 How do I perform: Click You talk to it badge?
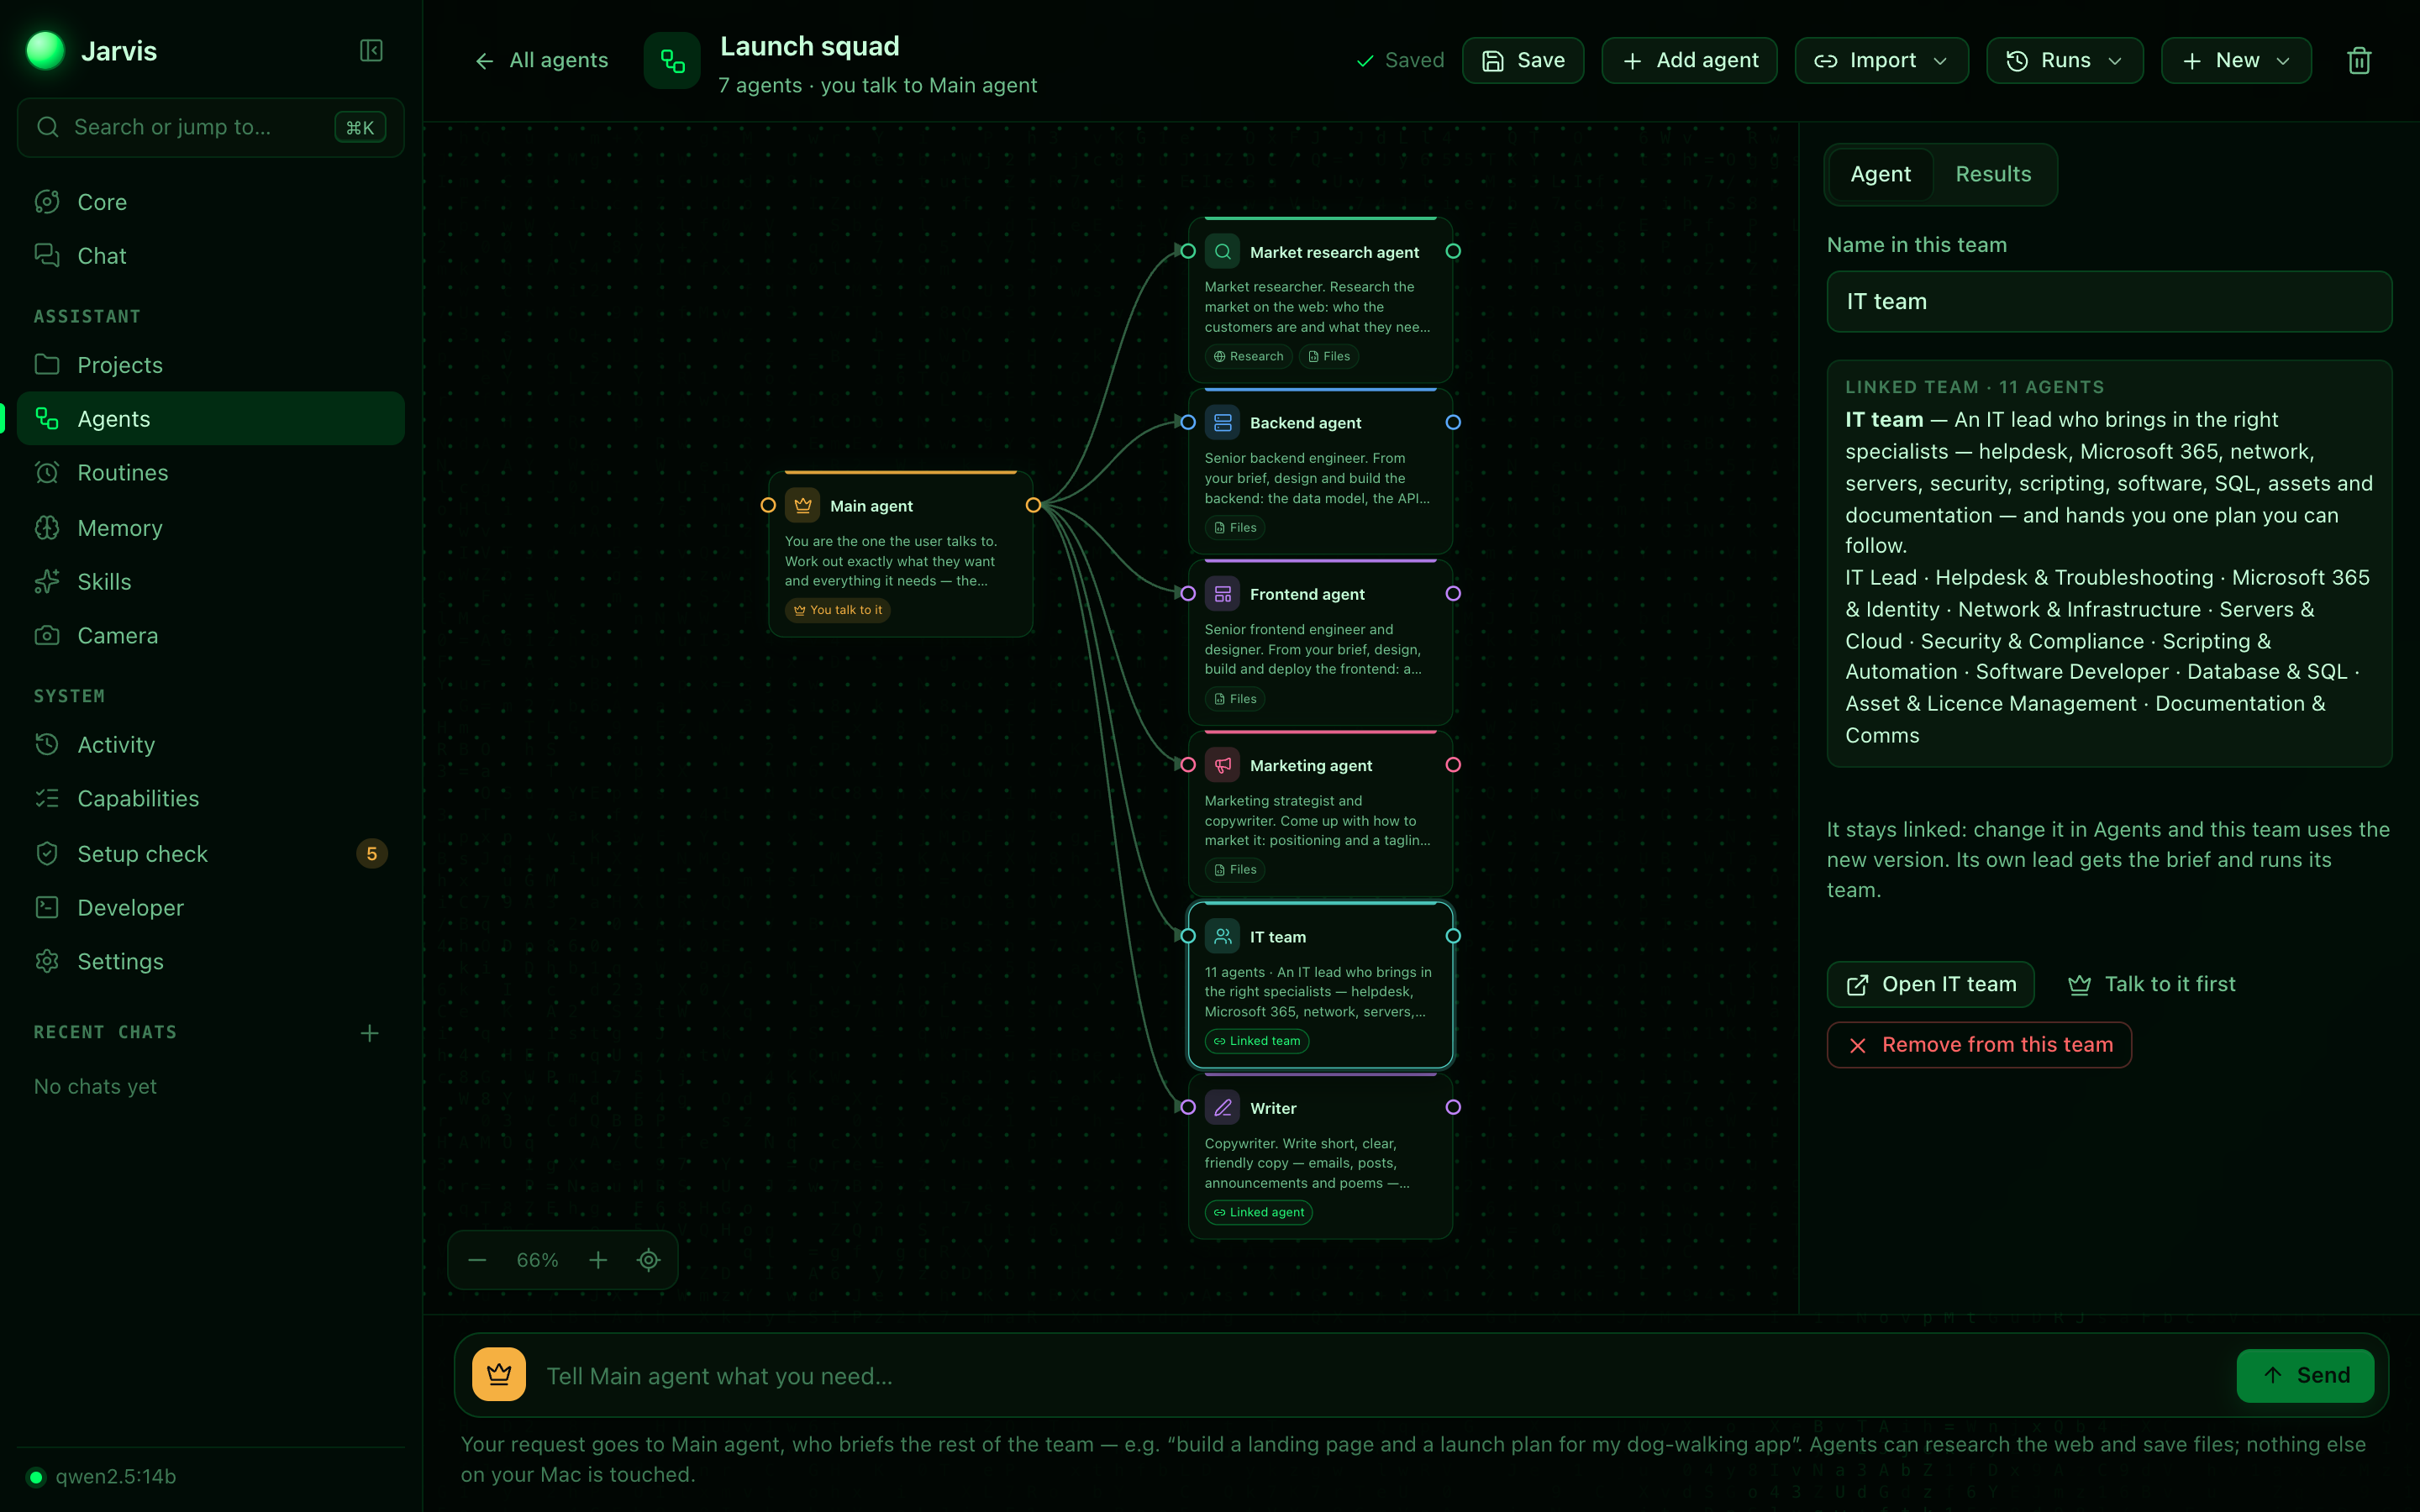click(837, 610)
